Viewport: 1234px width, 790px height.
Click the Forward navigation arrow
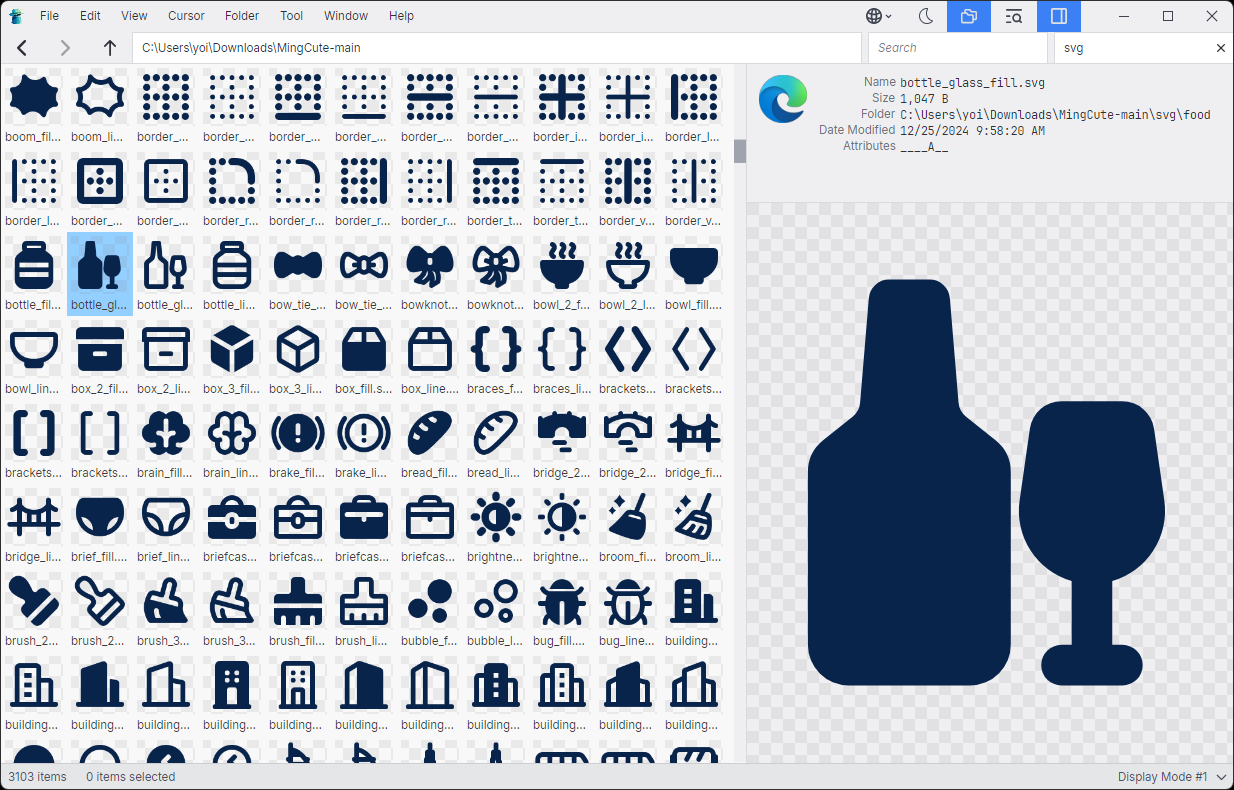coord(66,48)
